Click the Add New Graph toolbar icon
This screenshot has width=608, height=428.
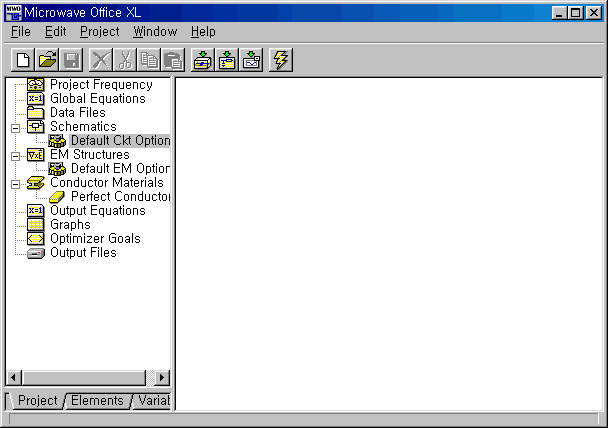pyautogui.click(x=251, y=60)
